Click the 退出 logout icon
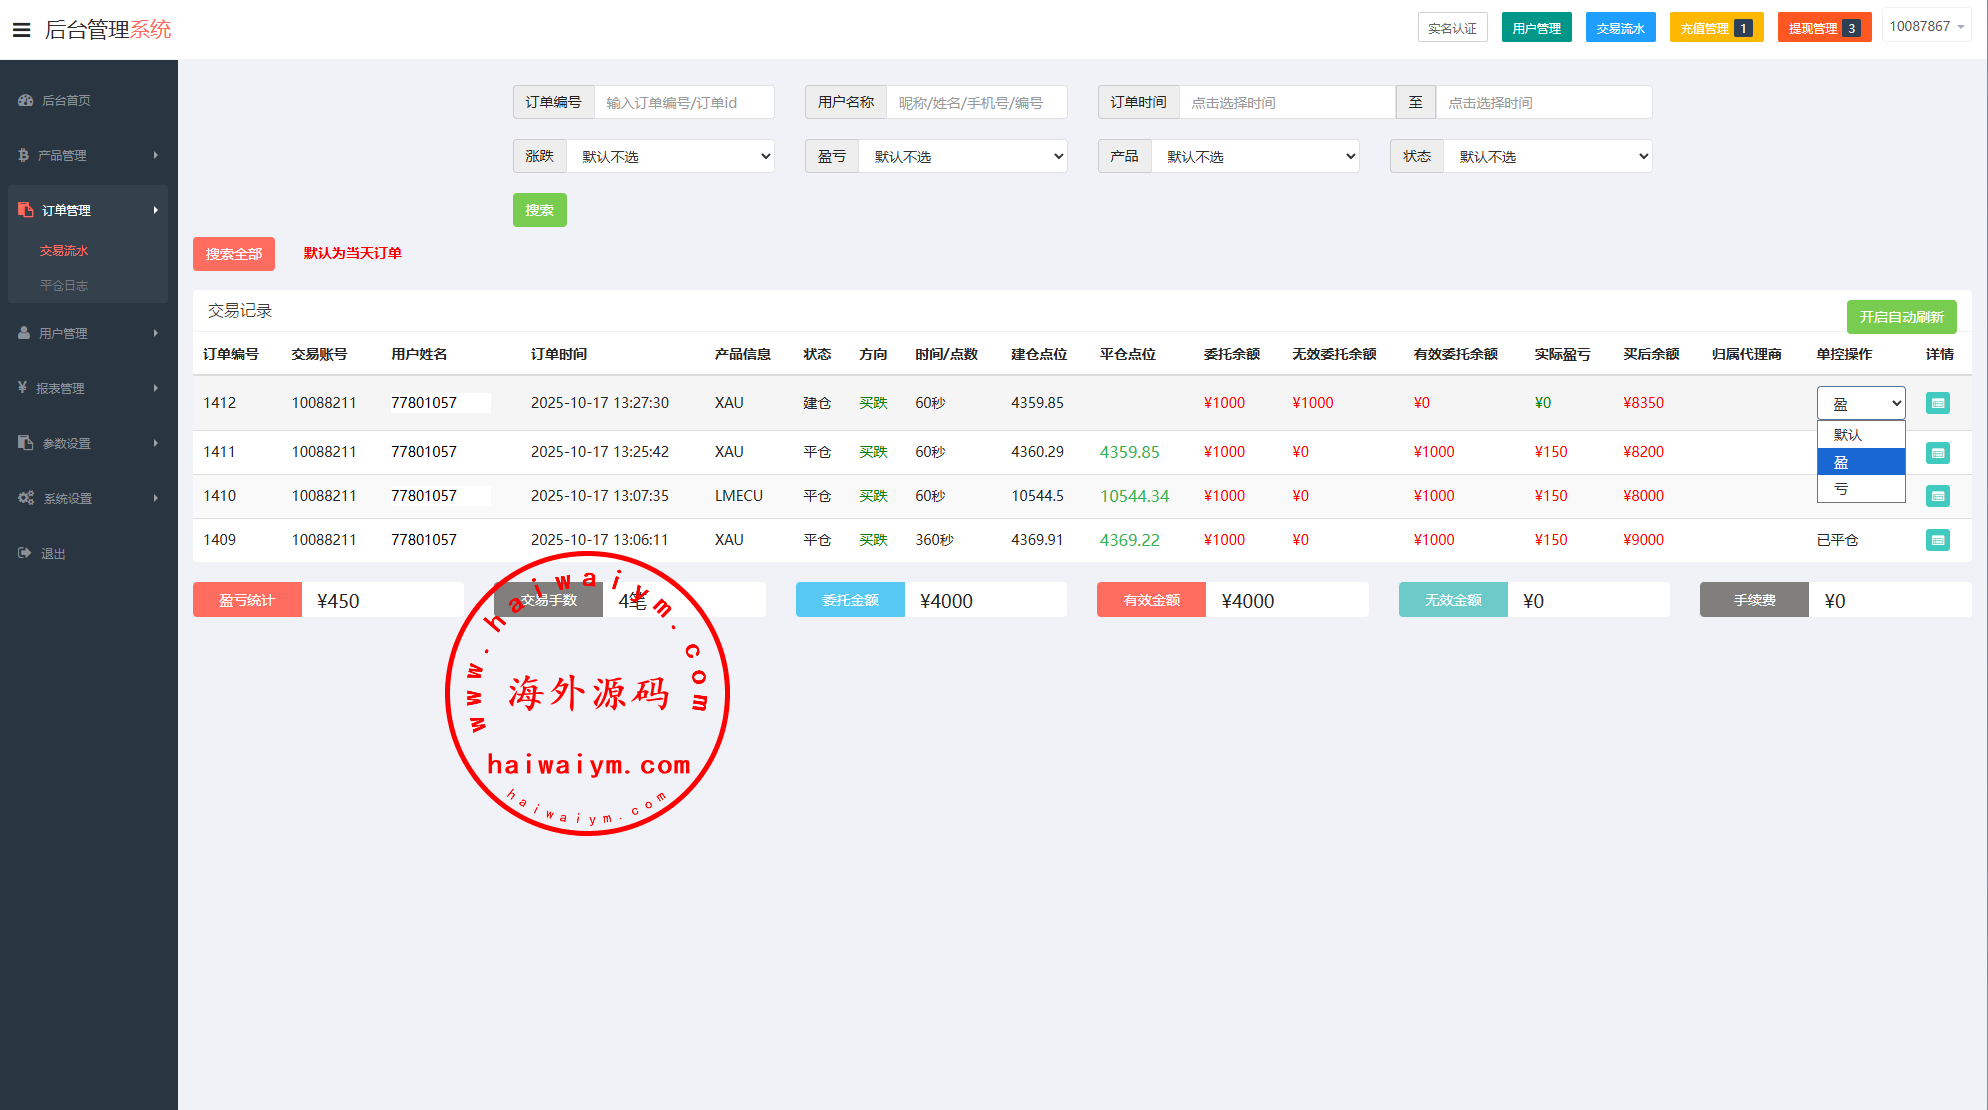This screenshot has width=1988, height=1110. (25, 553)
